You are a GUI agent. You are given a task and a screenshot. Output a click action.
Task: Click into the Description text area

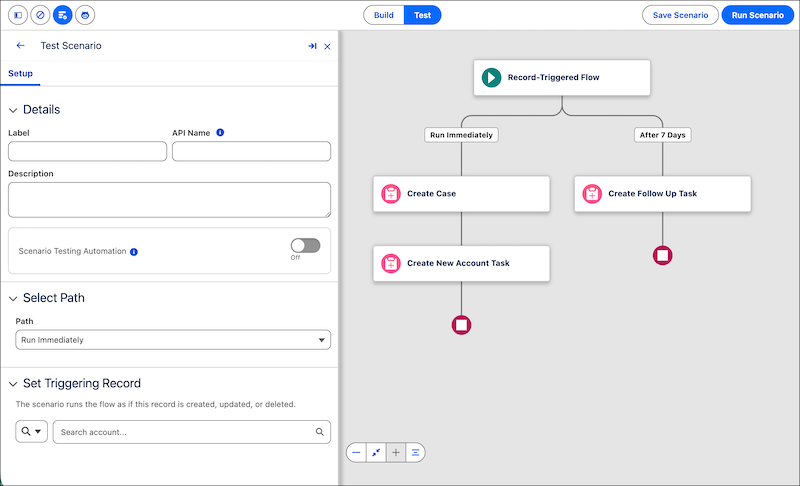[x=169, y=200]
